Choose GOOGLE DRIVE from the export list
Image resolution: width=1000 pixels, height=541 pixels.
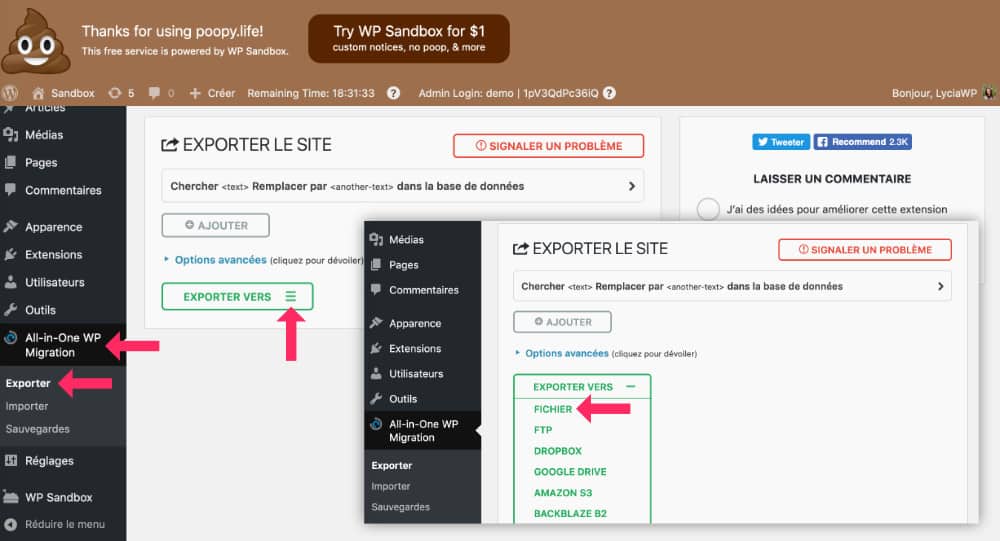(x=570, y=471)
